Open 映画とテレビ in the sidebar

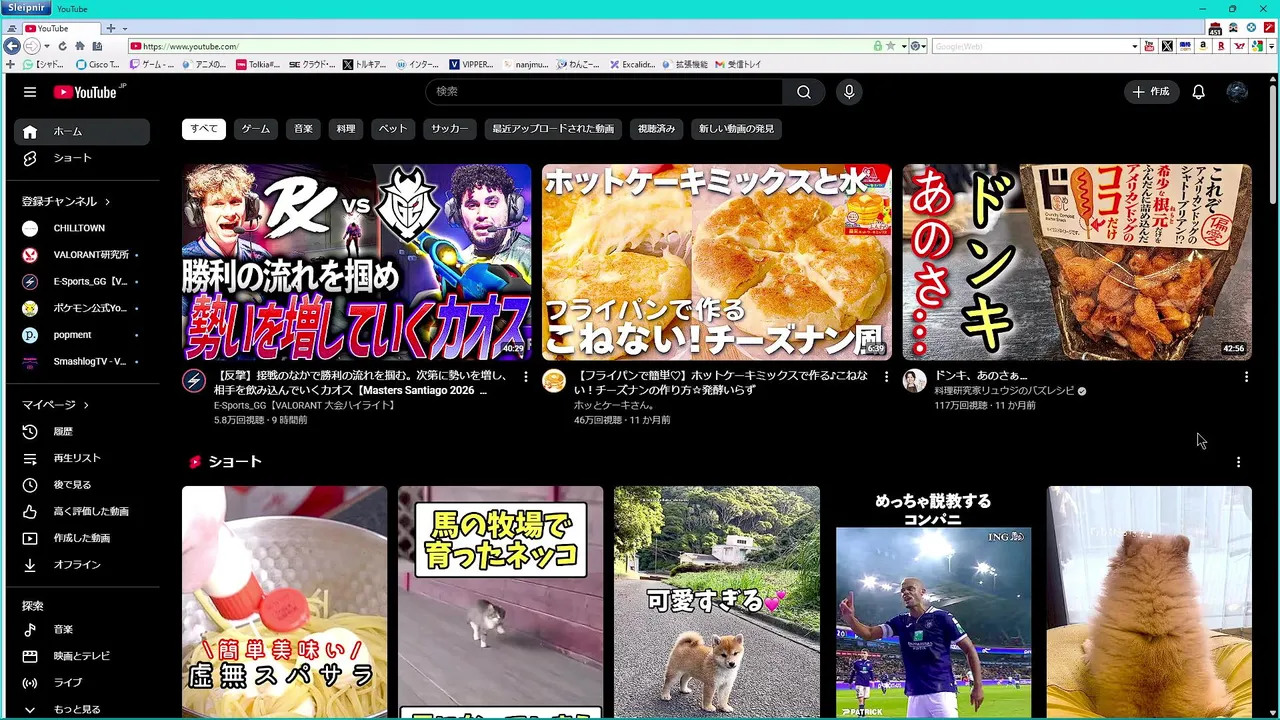pos(82,656)
